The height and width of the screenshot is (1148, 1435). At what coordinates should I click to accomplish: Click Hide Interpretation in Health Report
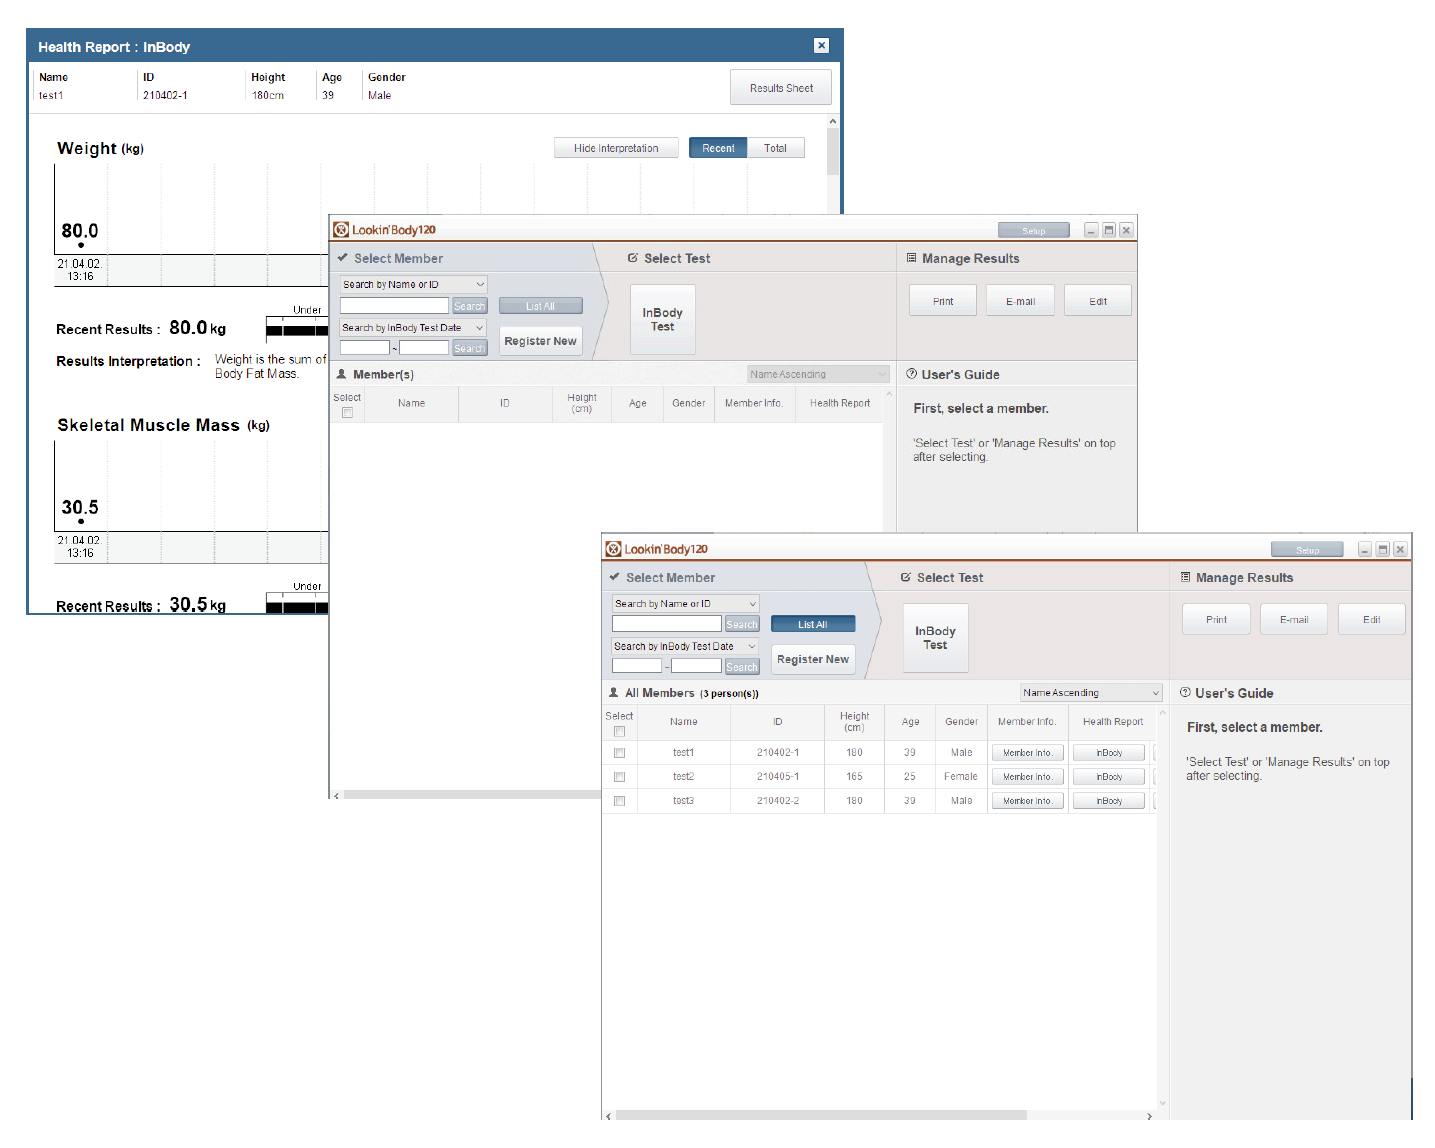tap(616, 148)
